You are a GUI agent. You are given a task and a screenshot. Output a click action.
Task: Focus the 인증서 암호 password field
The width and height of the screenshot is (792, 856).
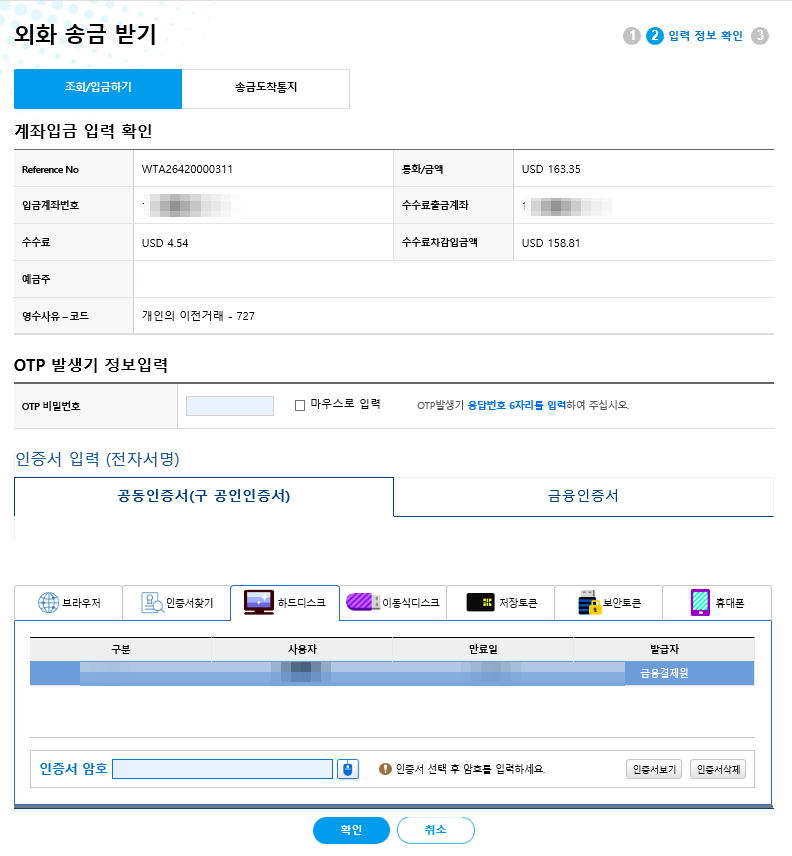coord(223,769)
